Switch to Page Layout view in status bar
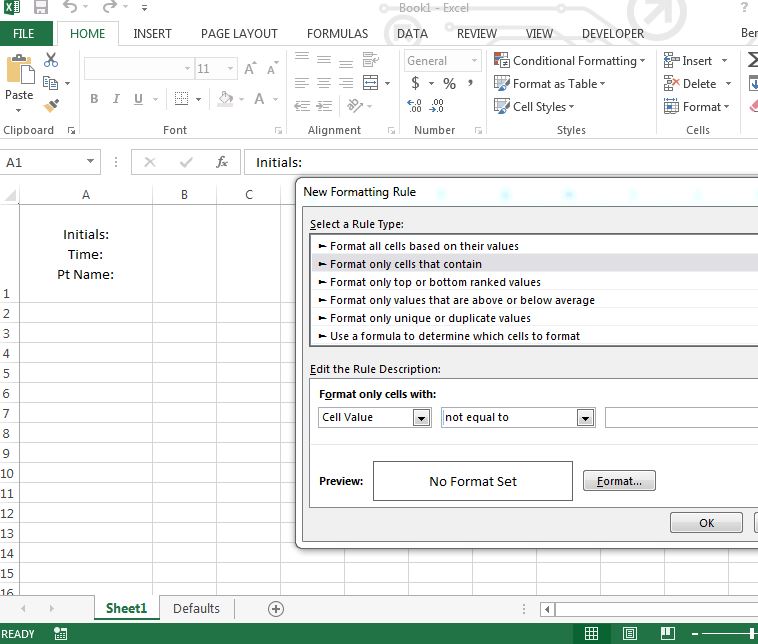The width and height of the screenshot is (758, 644). point(629,633)
